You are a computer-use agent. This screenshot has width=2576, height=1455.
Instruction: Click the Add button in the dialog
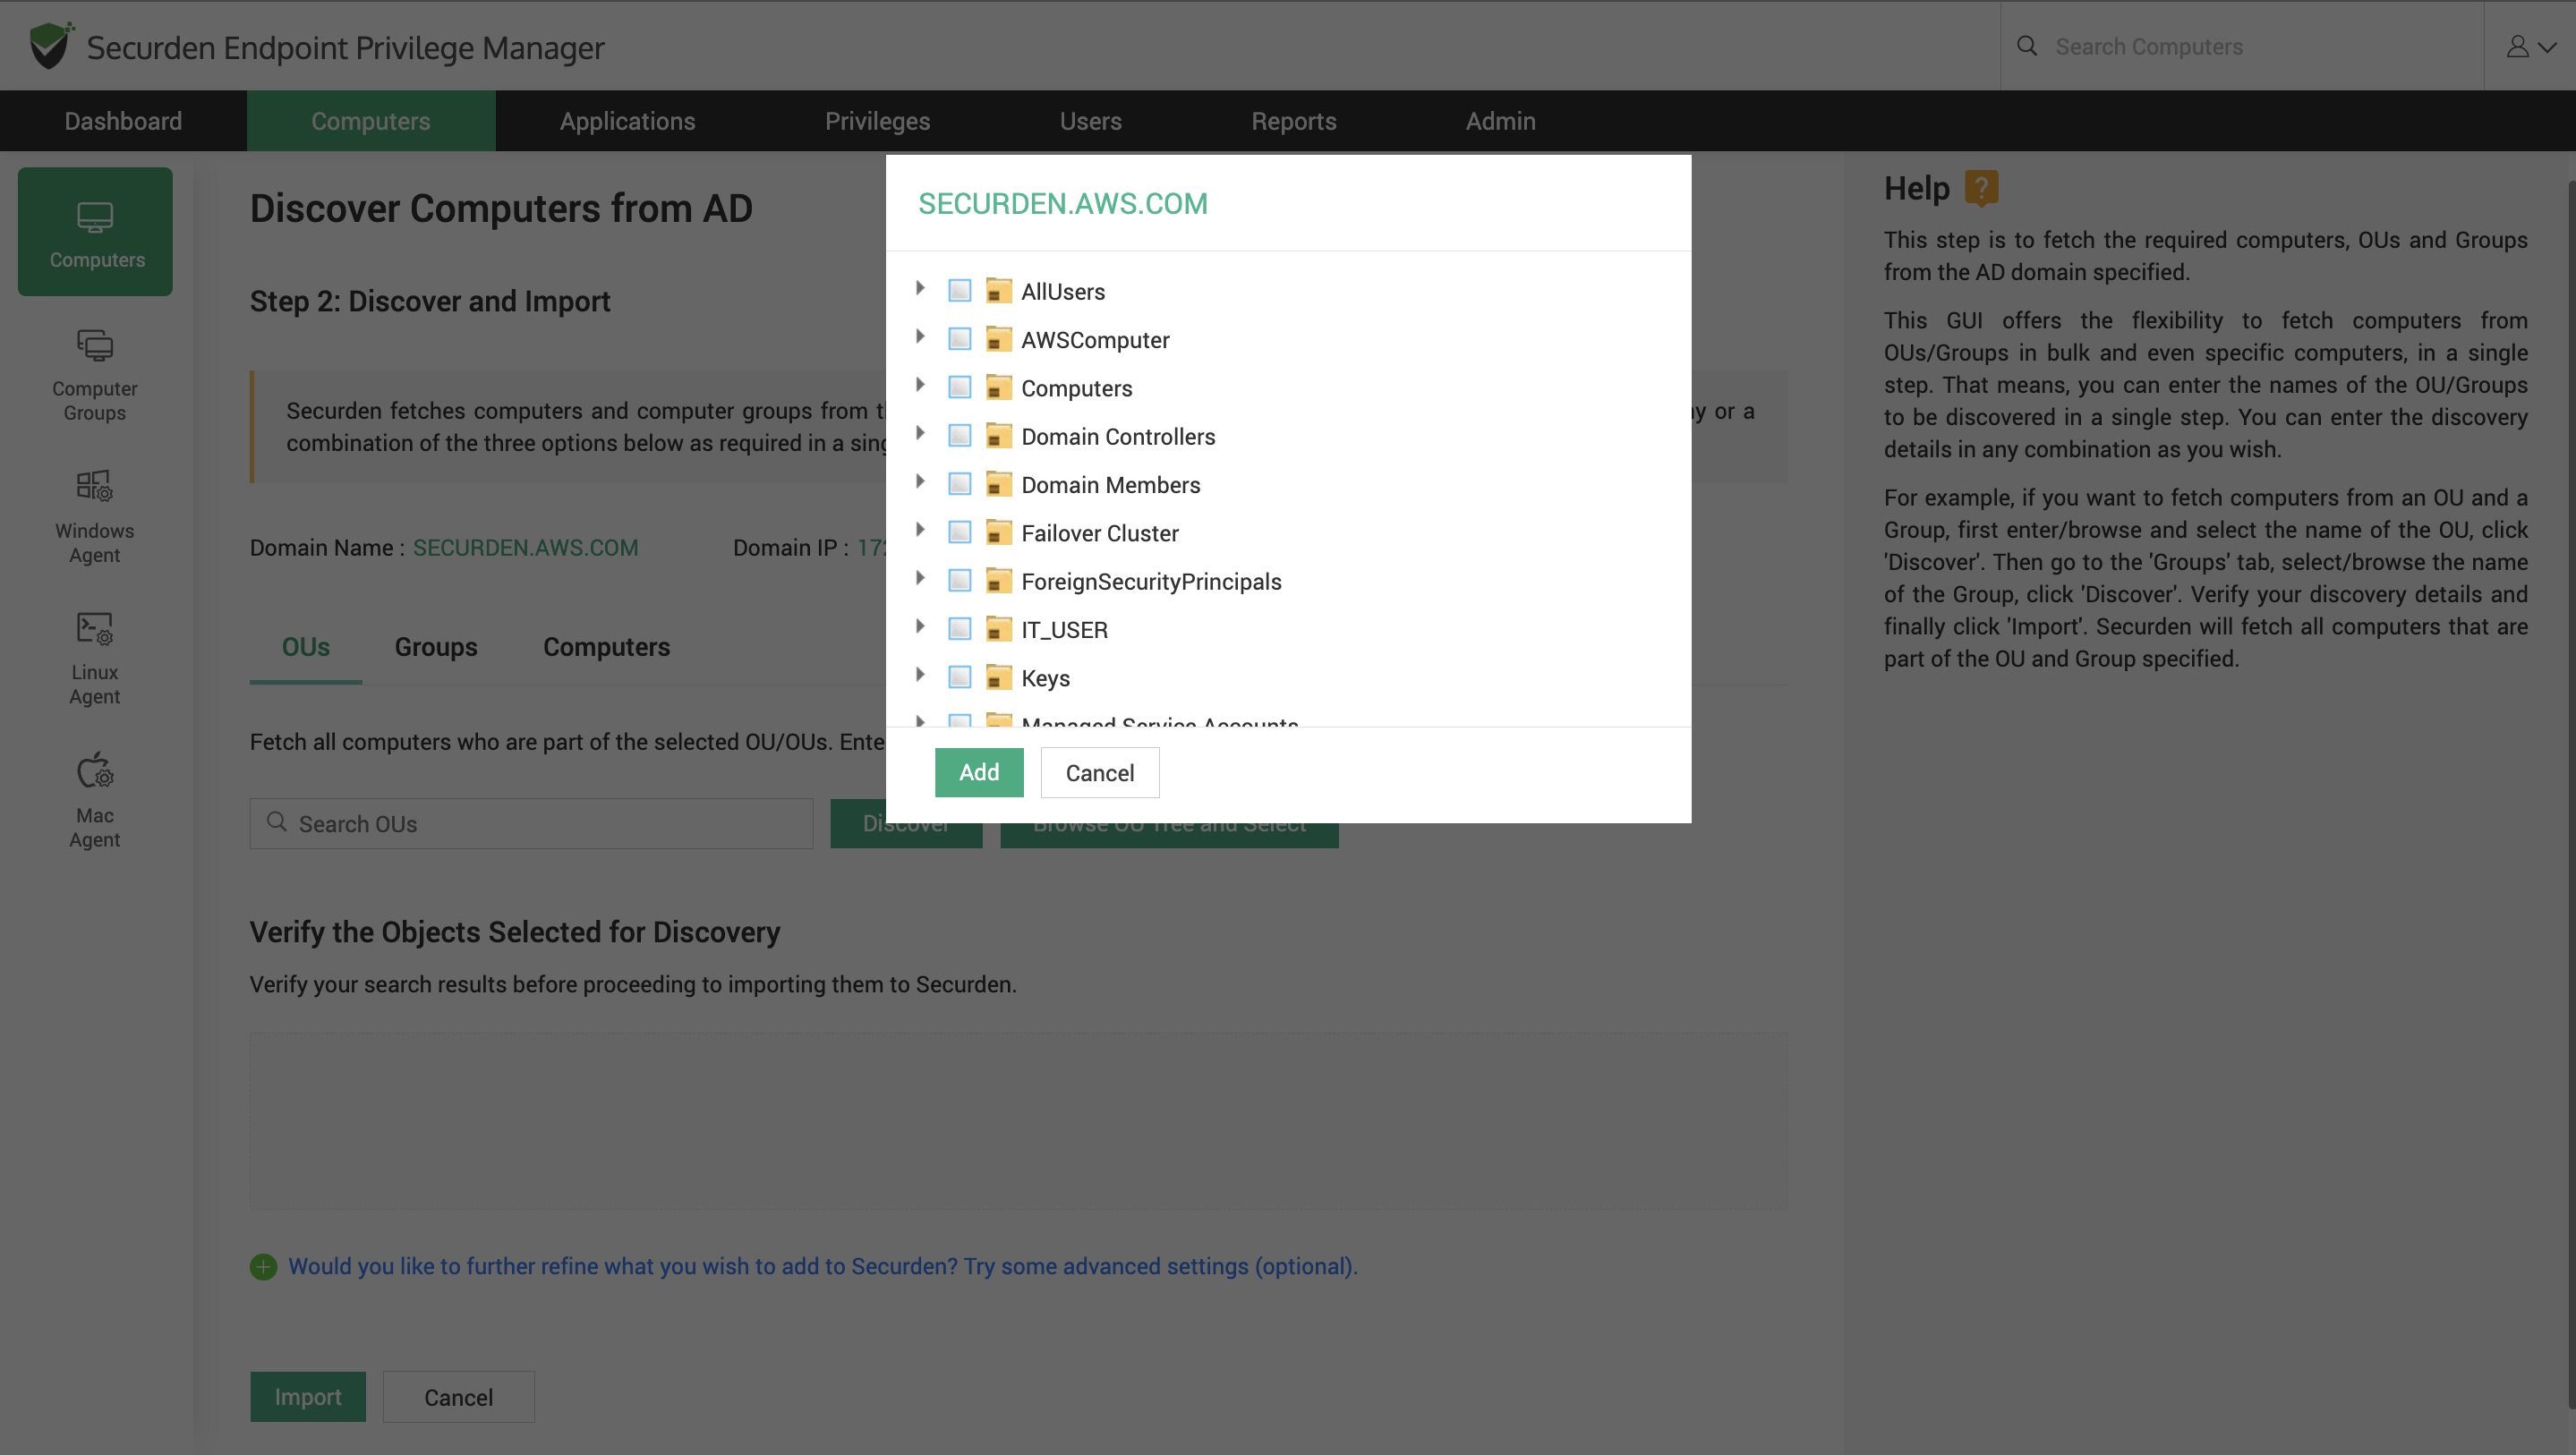[978, 772]
